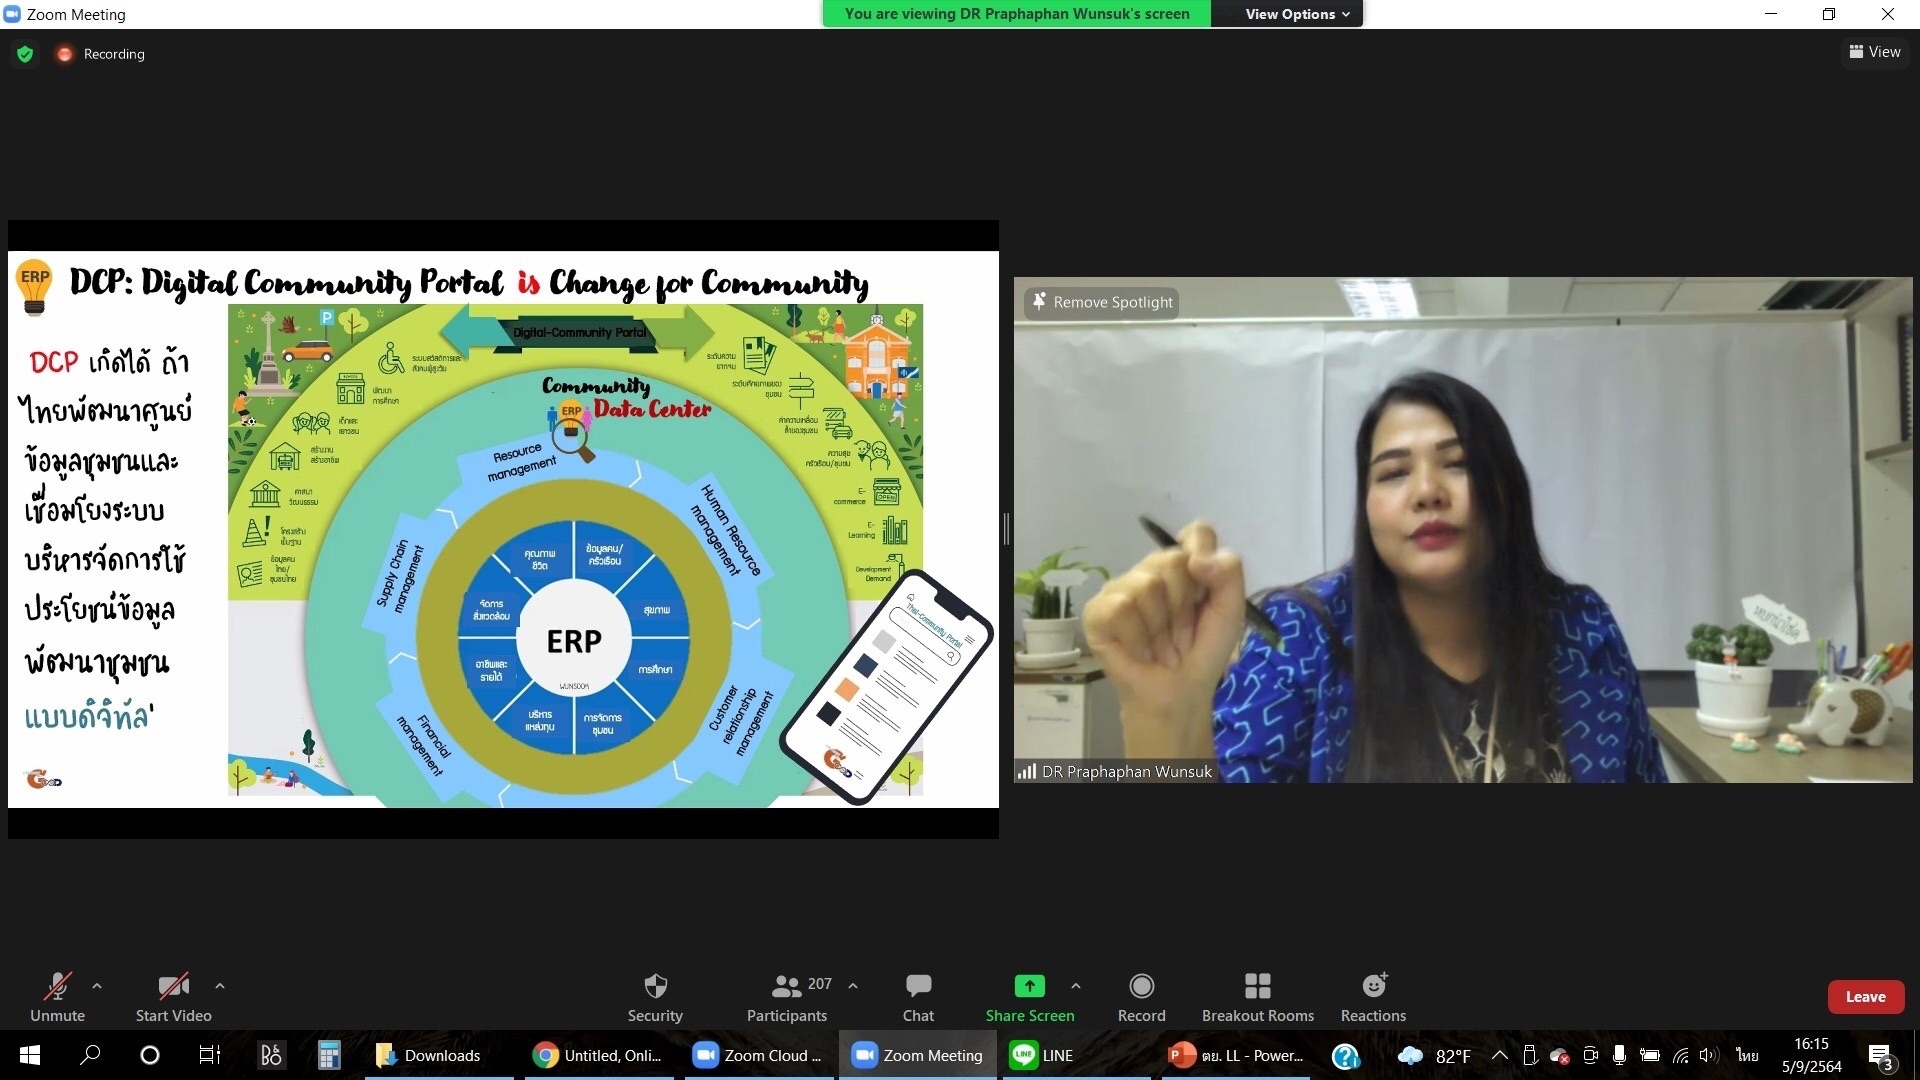Click the Leave button
Image resolution: width=1920 pixels, height=1080 pixels.
click(x=1866, y=996)
